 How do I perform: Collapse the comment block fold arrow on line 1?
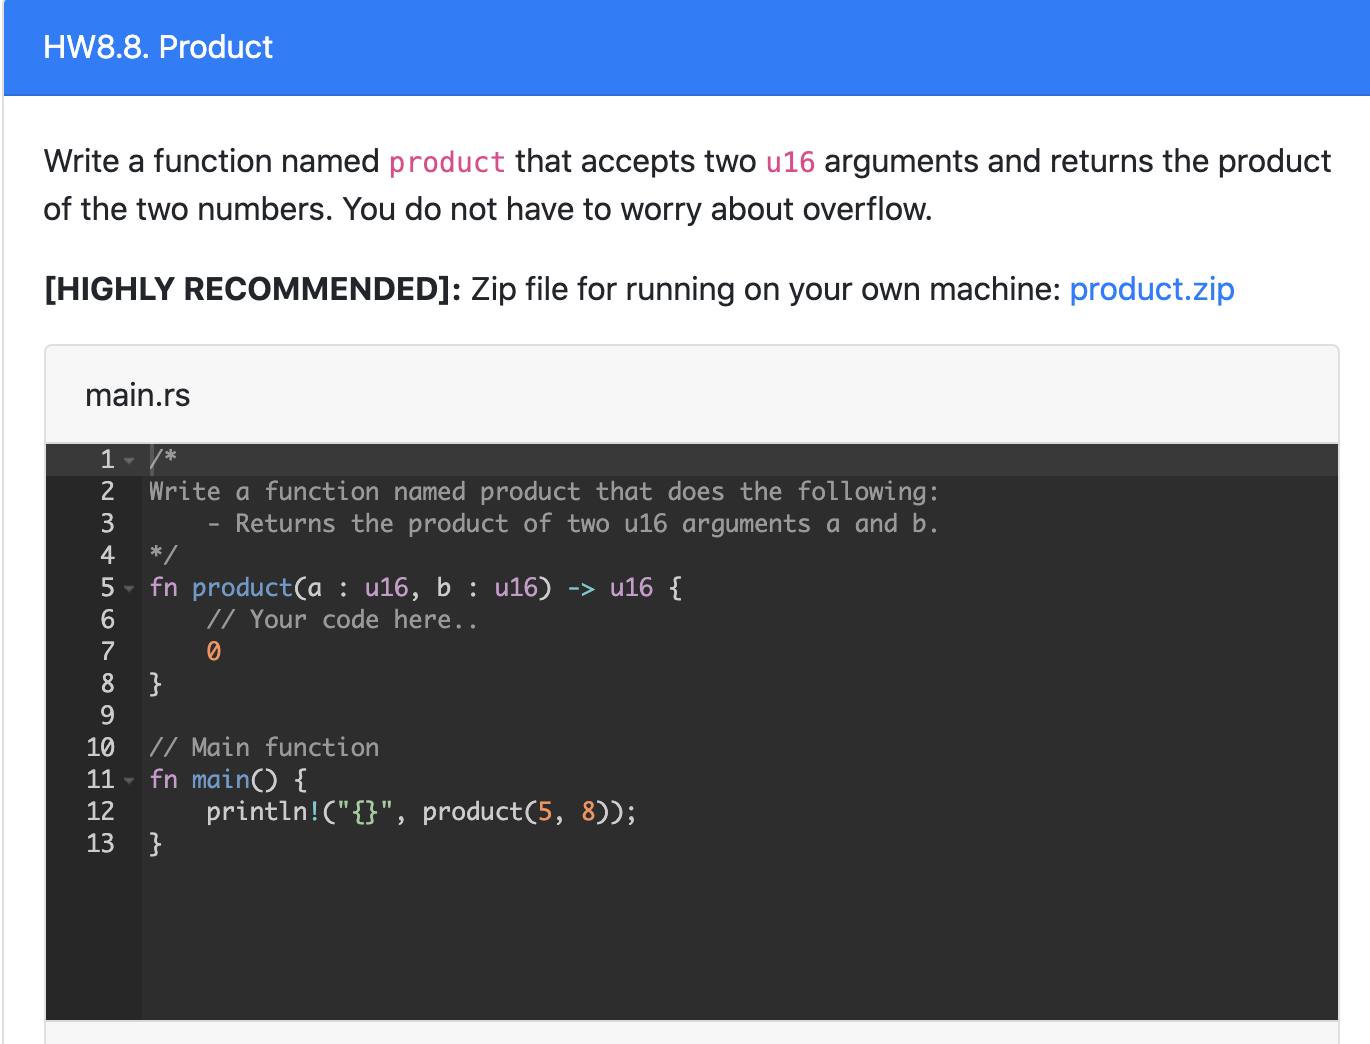pyautogui.click(x=129, y=459)
